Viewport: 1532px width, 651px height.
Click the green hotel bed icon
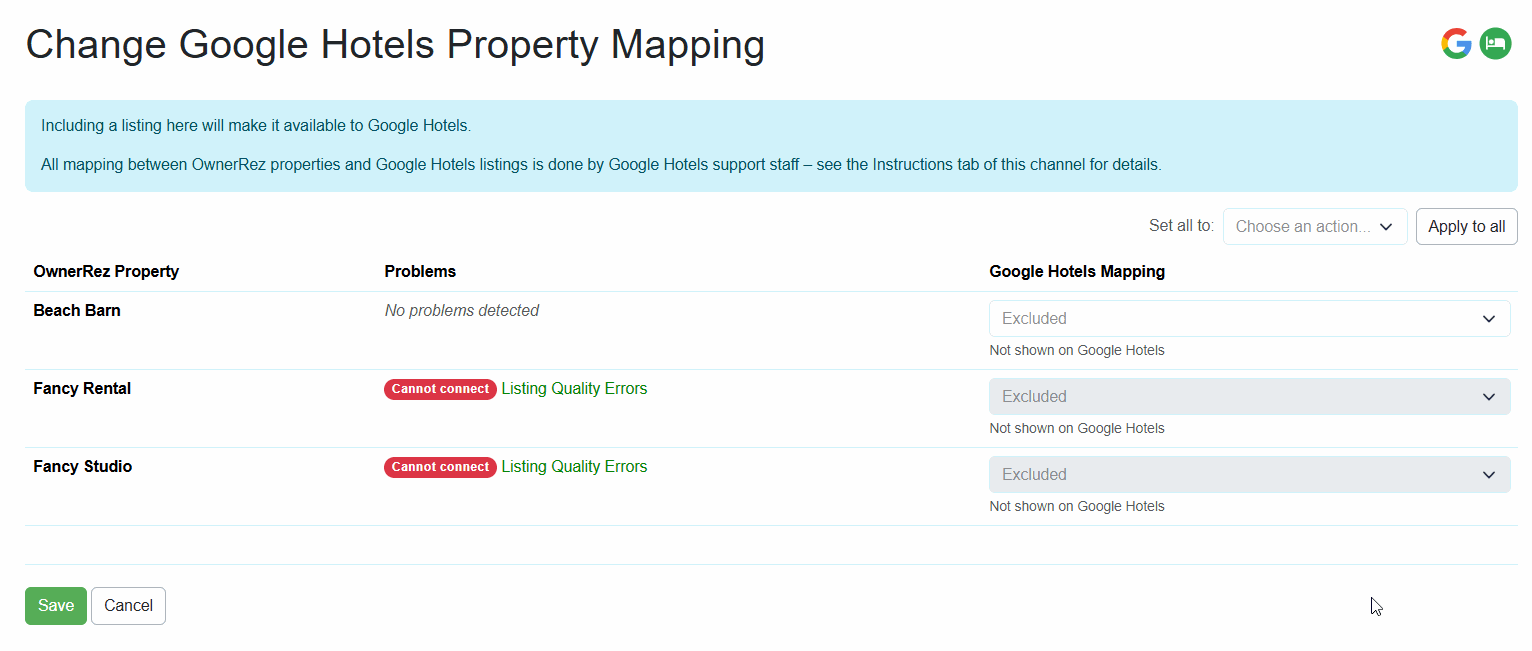[1495, 43]
